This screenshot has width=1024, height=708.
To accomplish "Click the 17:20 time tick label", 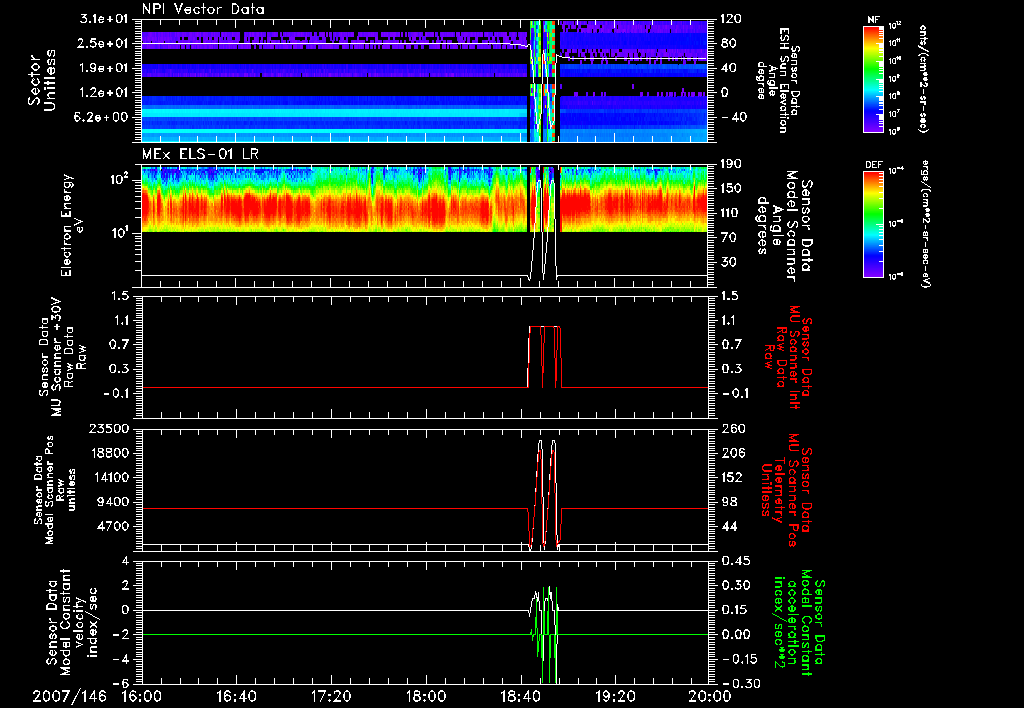I will point(331,696).
